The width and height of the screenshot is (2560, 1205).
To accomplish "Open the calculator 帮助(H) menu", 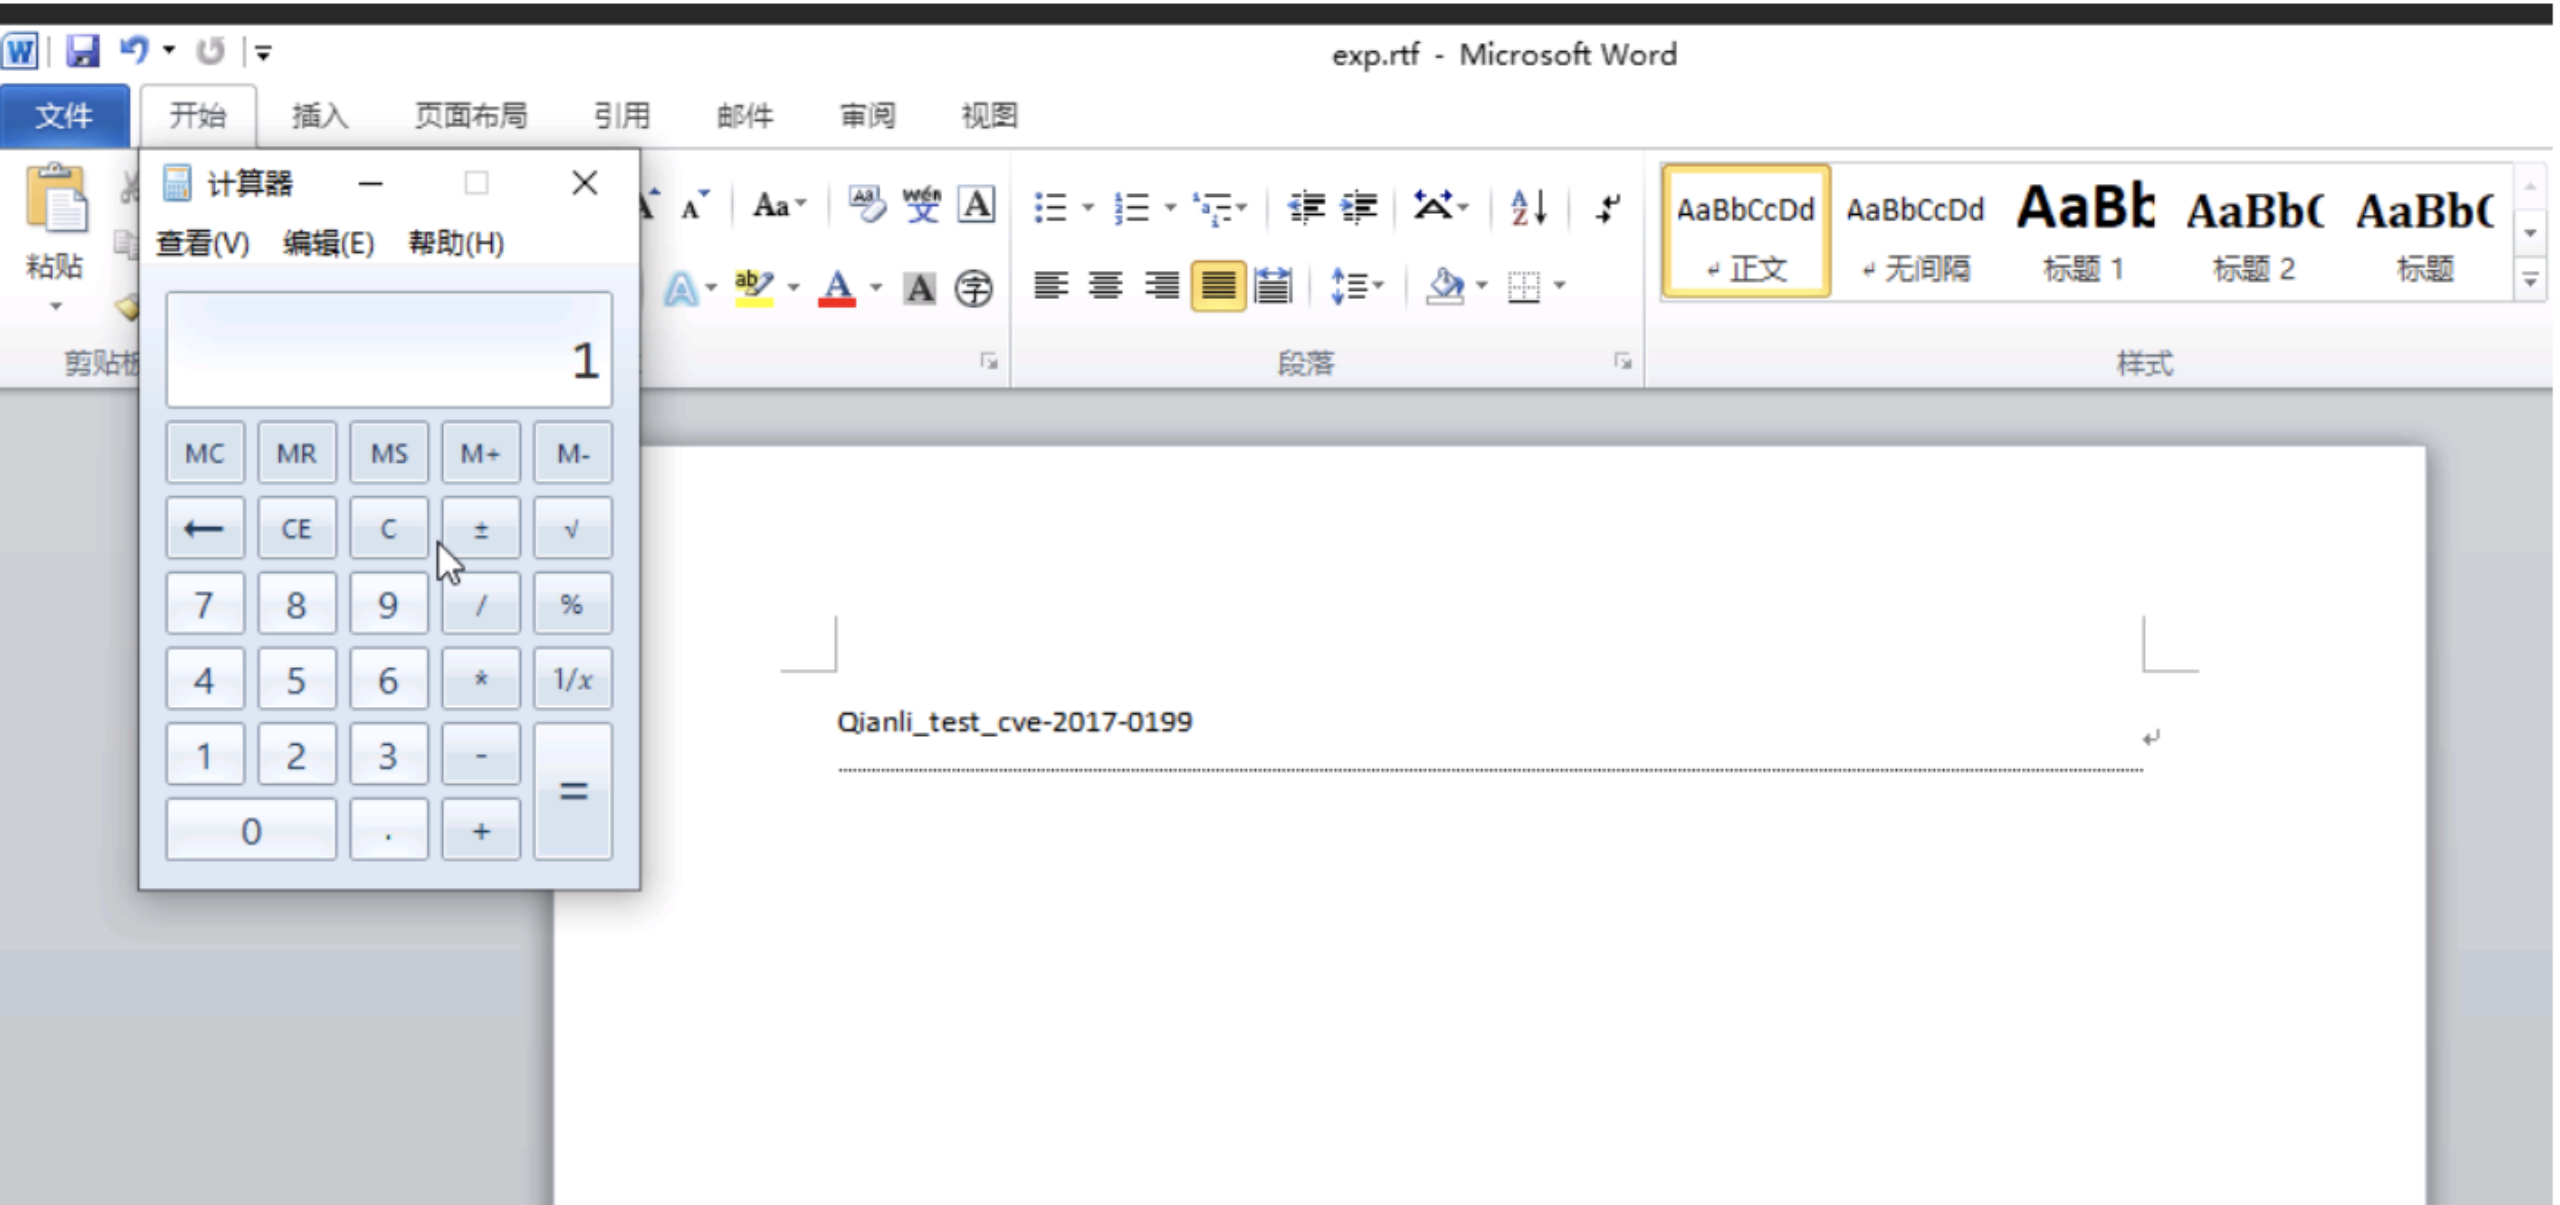I will pos(456,243).
